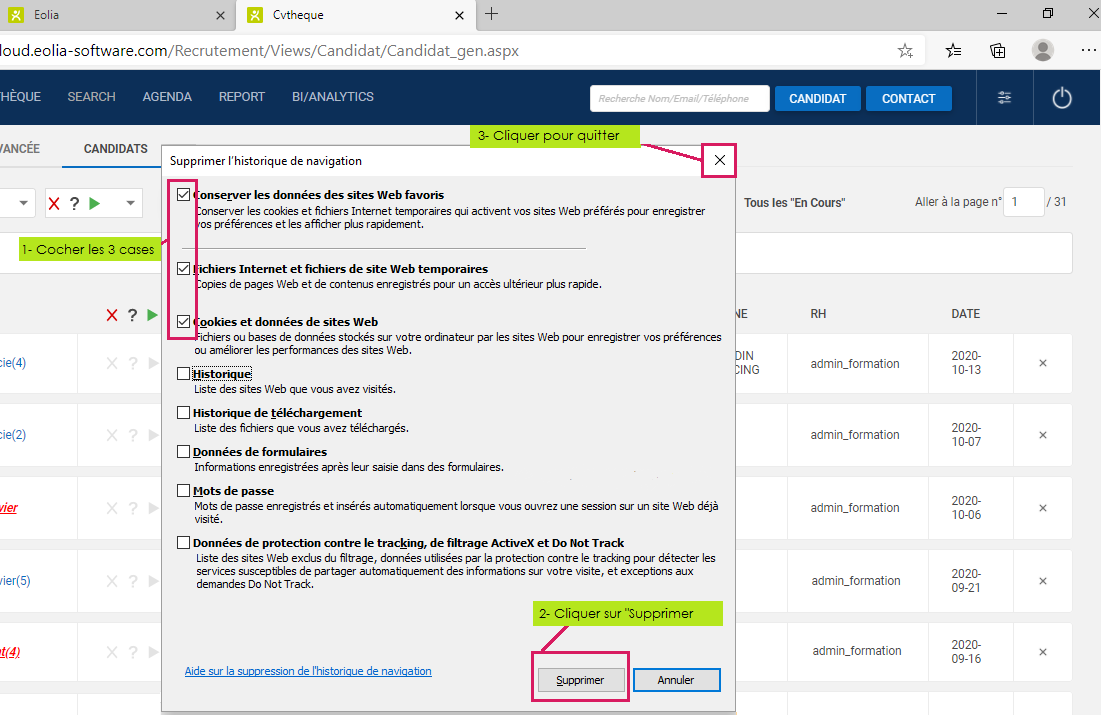
Task: Open the browser collections icon
Action: click(x=997, y=50)
